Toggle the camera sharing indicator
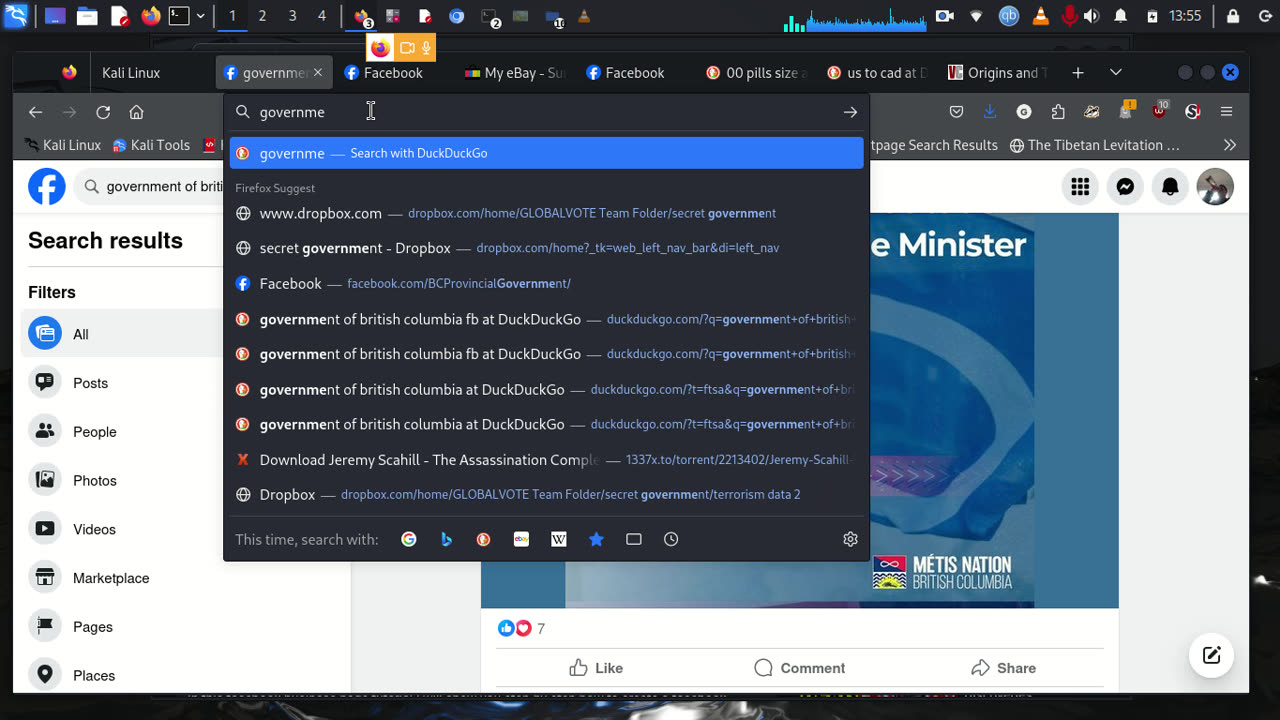 click(x=407, y=48)
